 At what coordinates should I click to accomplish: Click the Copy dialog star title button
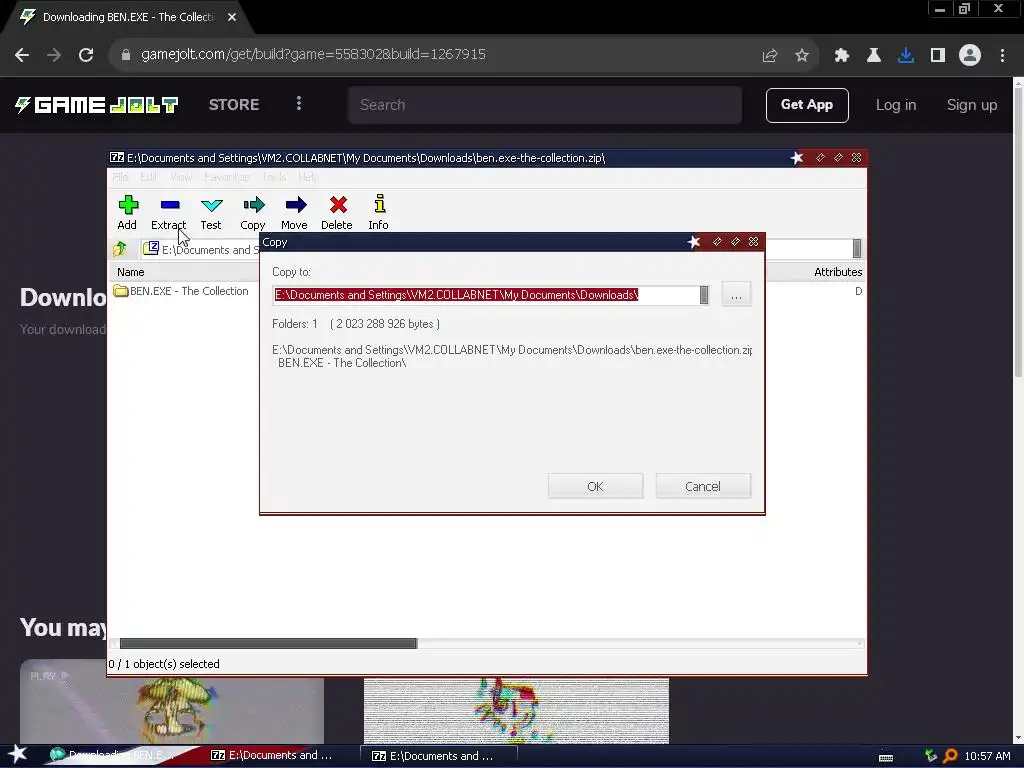coord(694,242)
